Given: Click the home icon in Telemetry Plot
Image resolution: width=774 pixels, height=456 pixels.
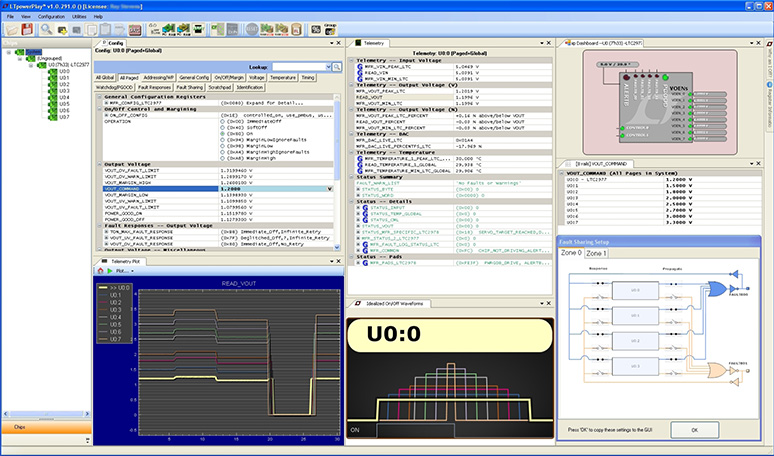Looking at the screenshot, I should (101, 271).
